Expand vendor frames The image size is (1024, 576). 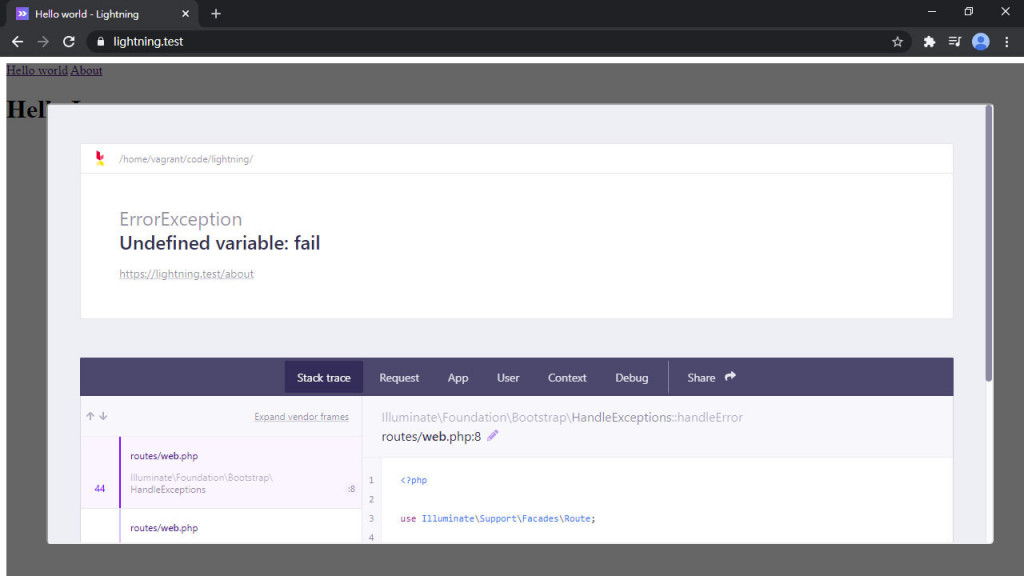click(x=301, y=417)
